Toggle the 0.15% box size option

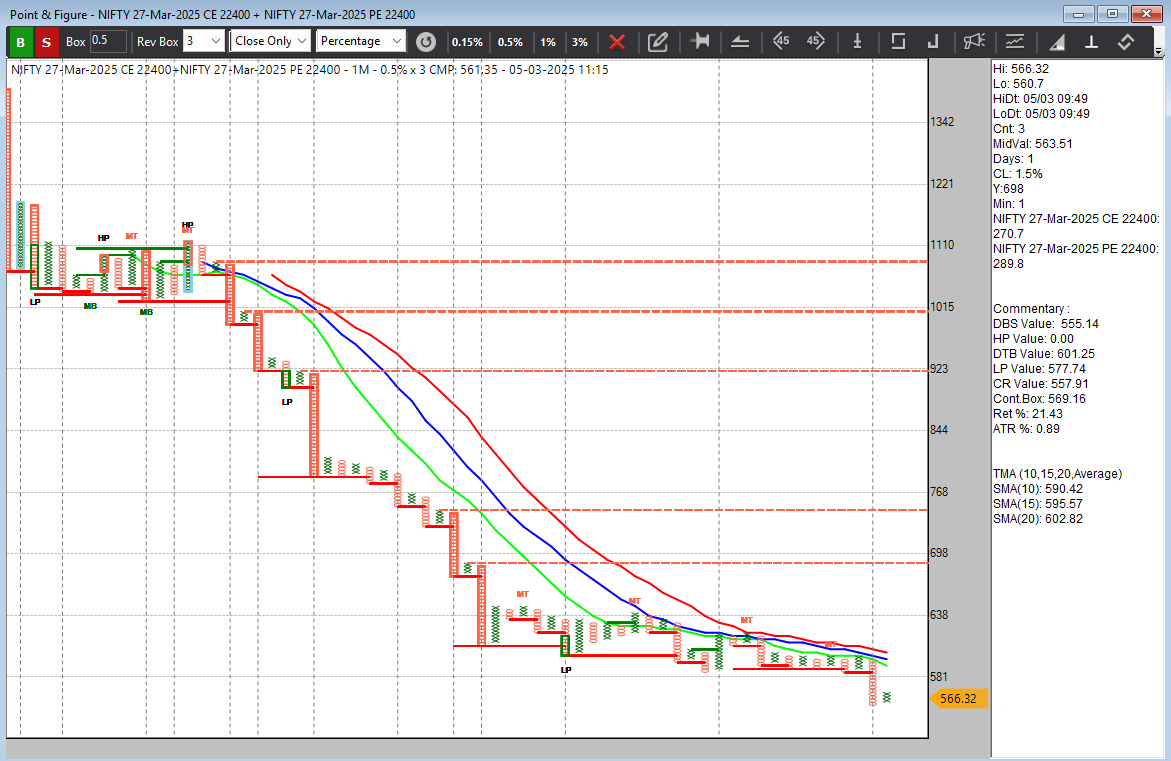466,43
